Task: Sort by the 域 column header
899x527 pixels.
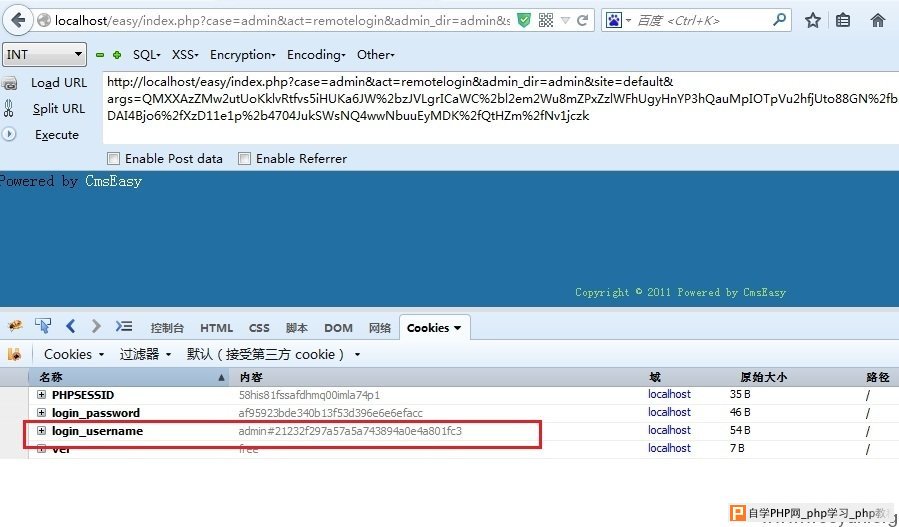Action: click(655, 377)
